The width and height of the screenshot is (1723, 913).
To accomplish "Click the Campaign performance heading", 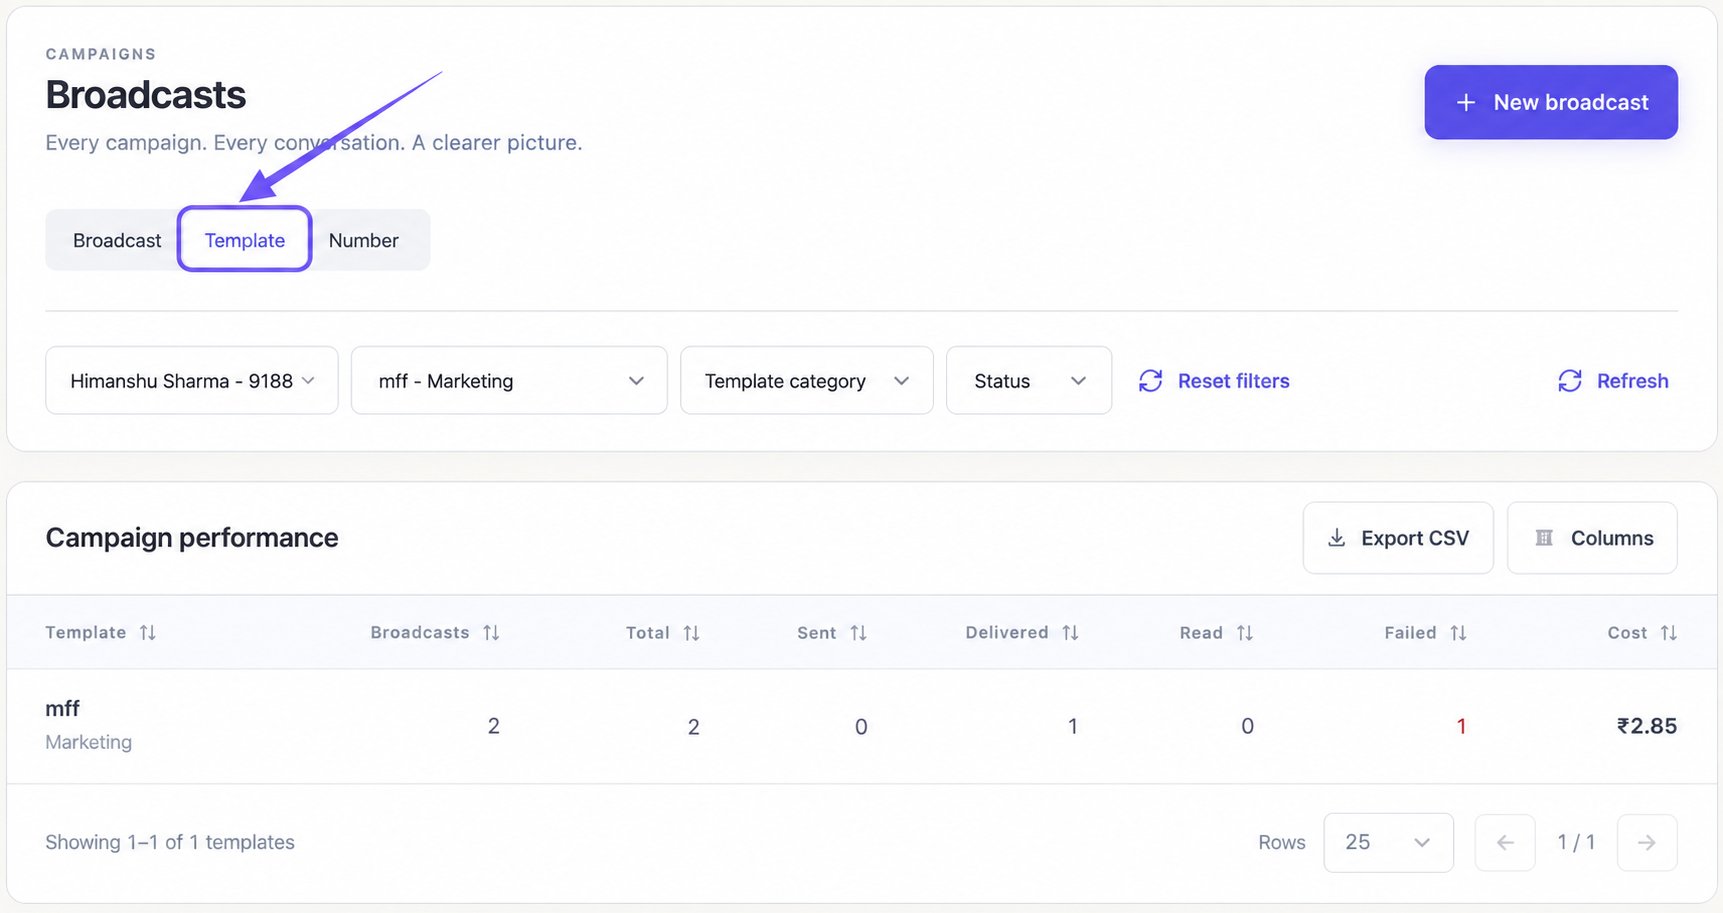I will point(192,538).
